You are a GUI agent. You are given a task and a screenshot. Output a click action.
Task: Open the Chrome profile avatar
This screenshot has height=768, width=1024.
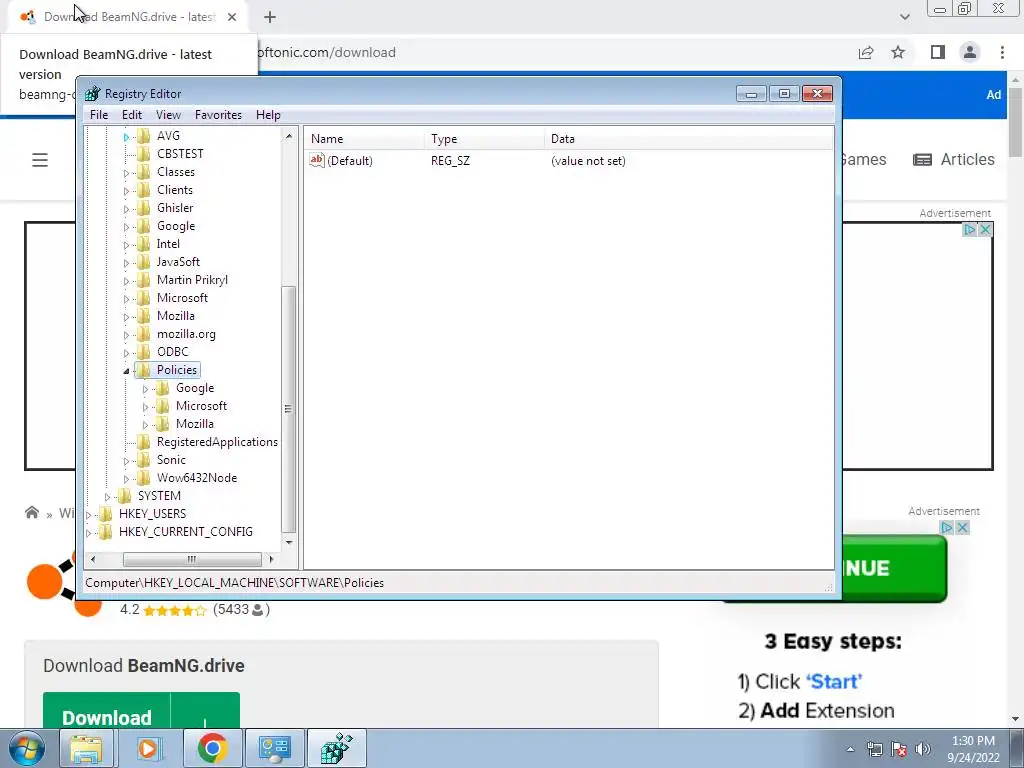(x=970, y=52)
